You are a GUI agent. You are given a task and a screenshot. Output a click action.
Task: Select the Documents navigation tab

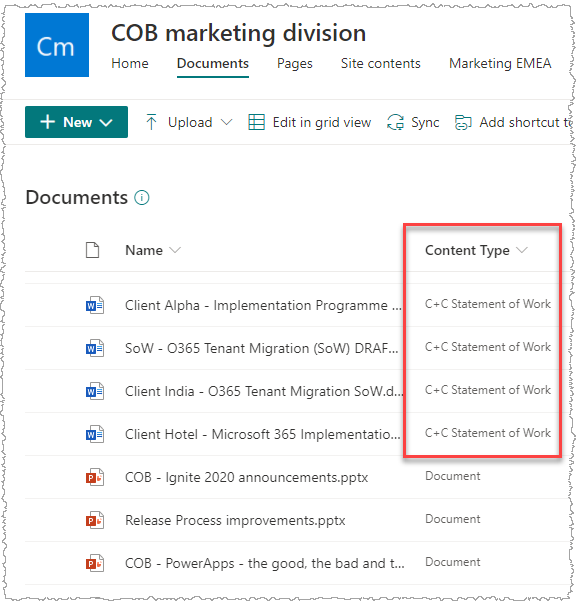coord(213,63)
